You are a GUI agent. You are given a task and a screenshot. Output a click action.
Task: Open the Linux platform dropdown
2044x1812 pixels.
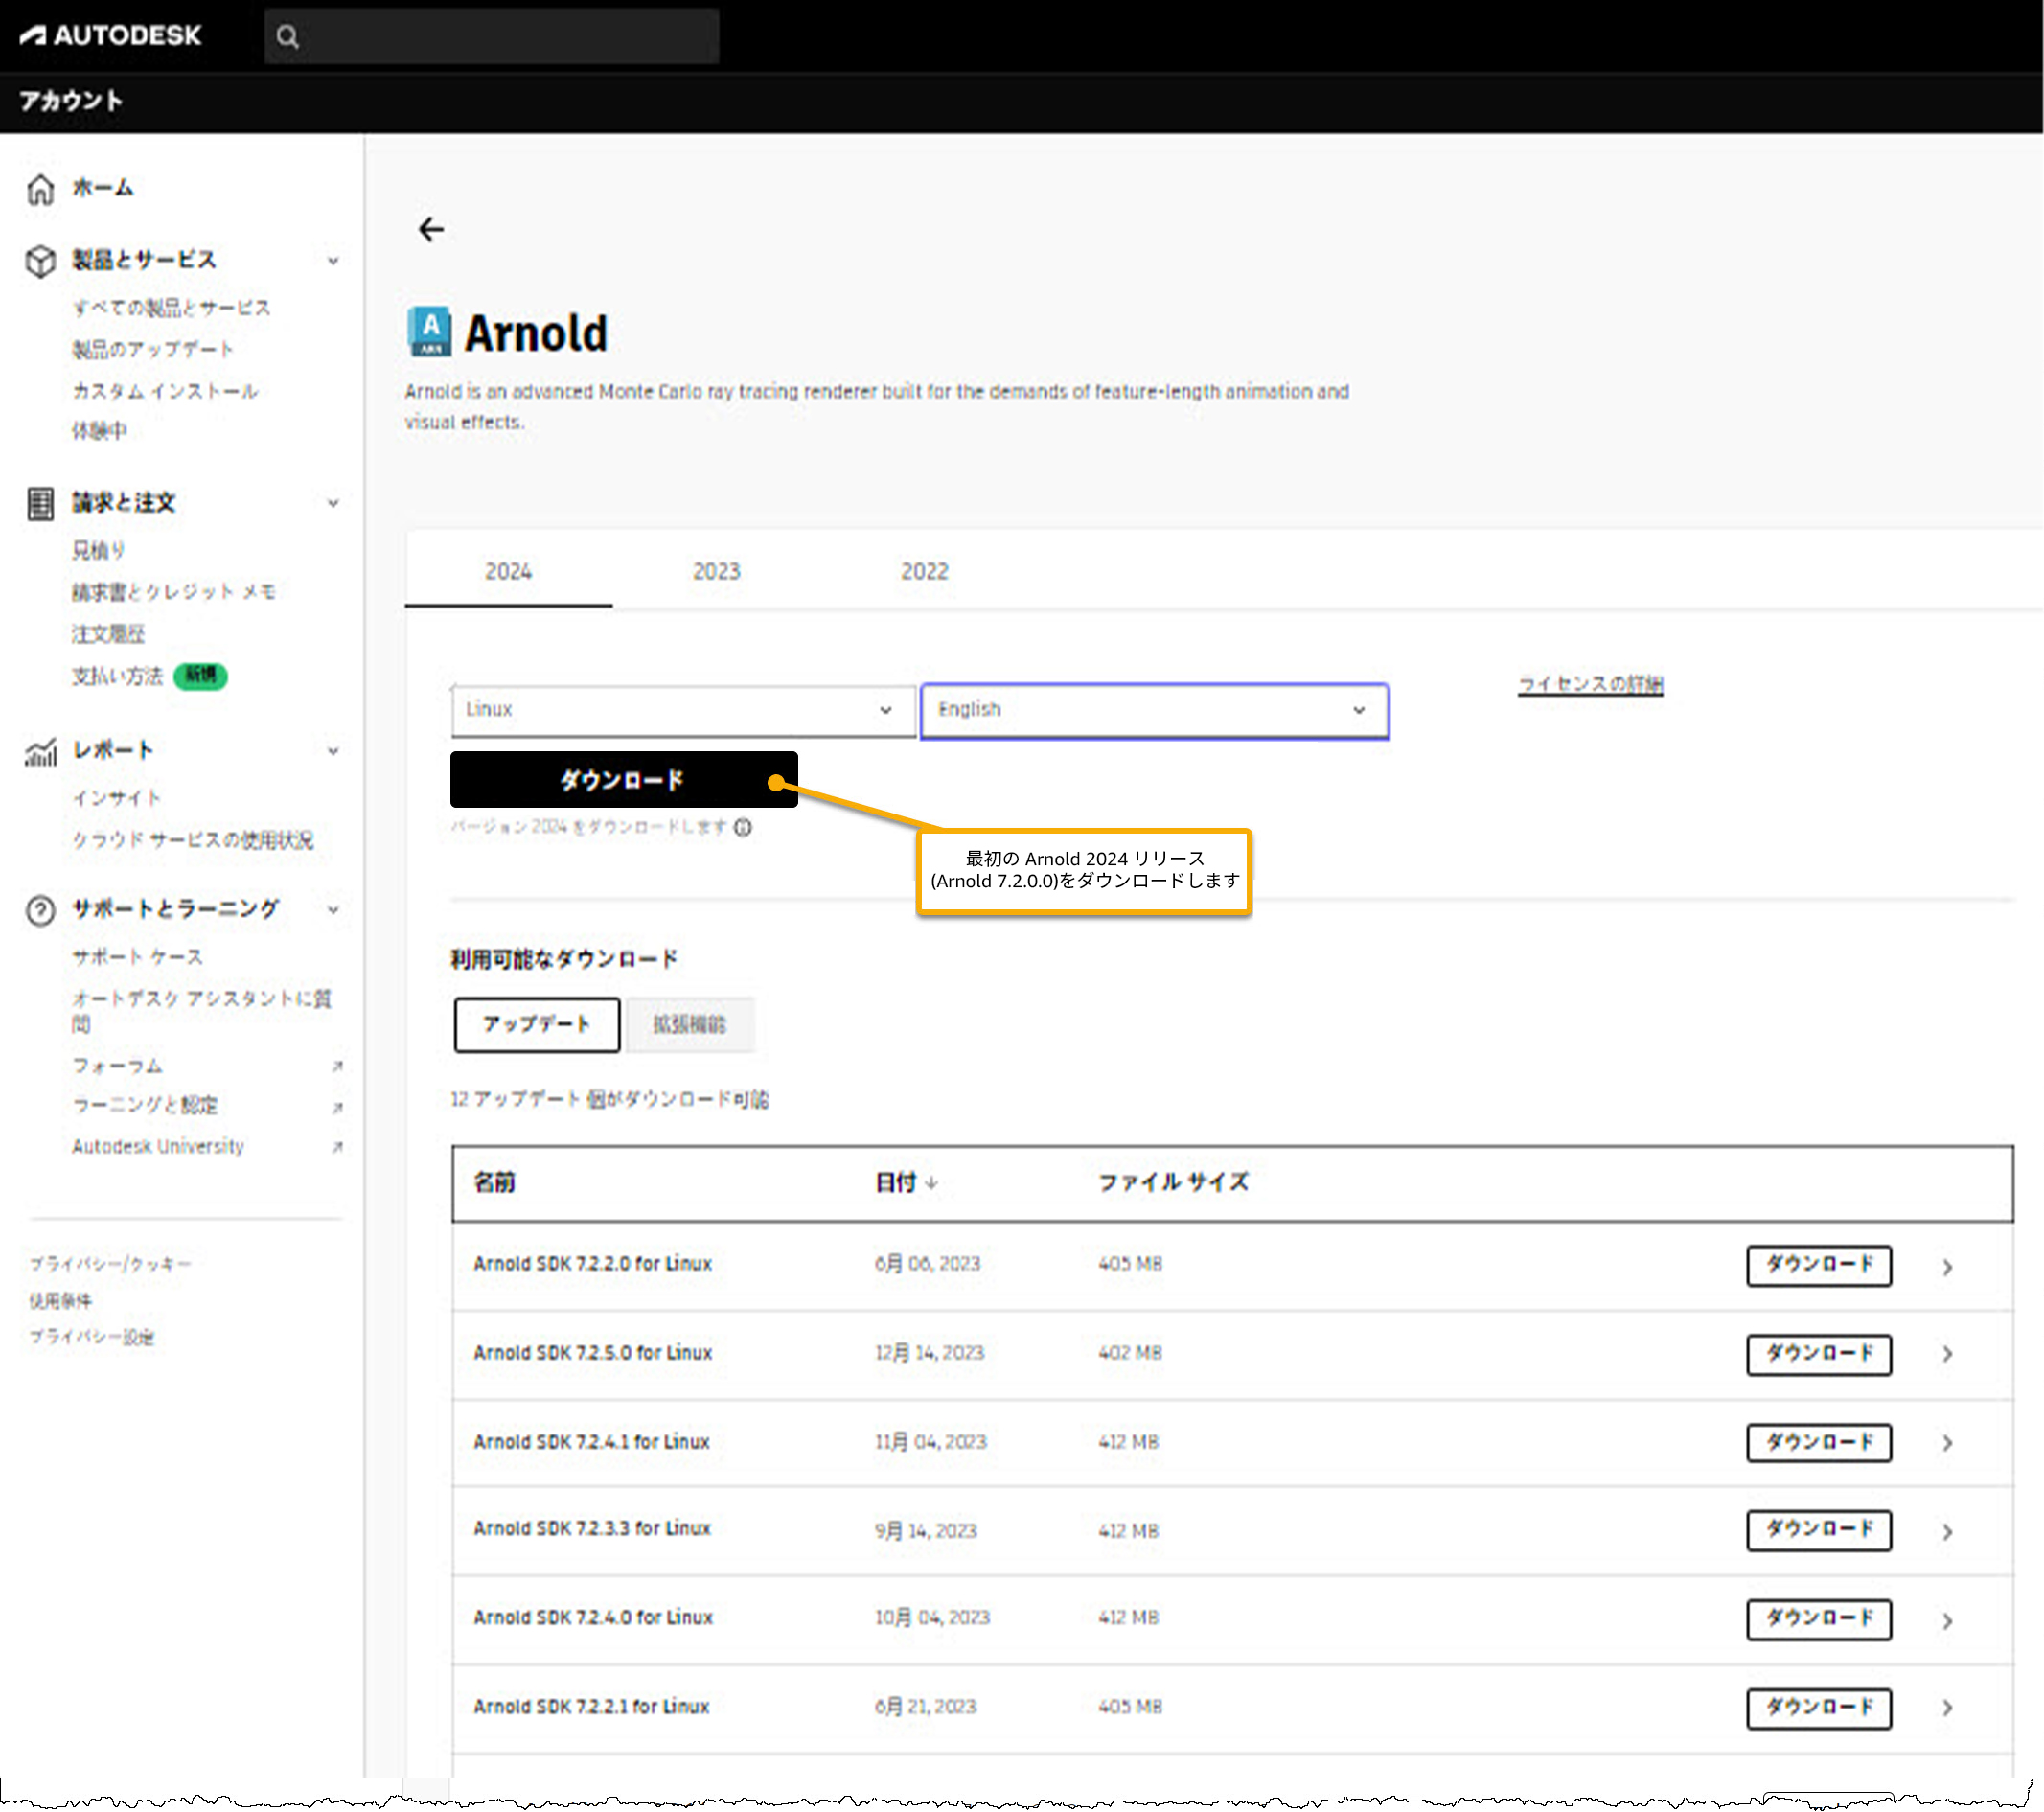(x=682, y=710)
